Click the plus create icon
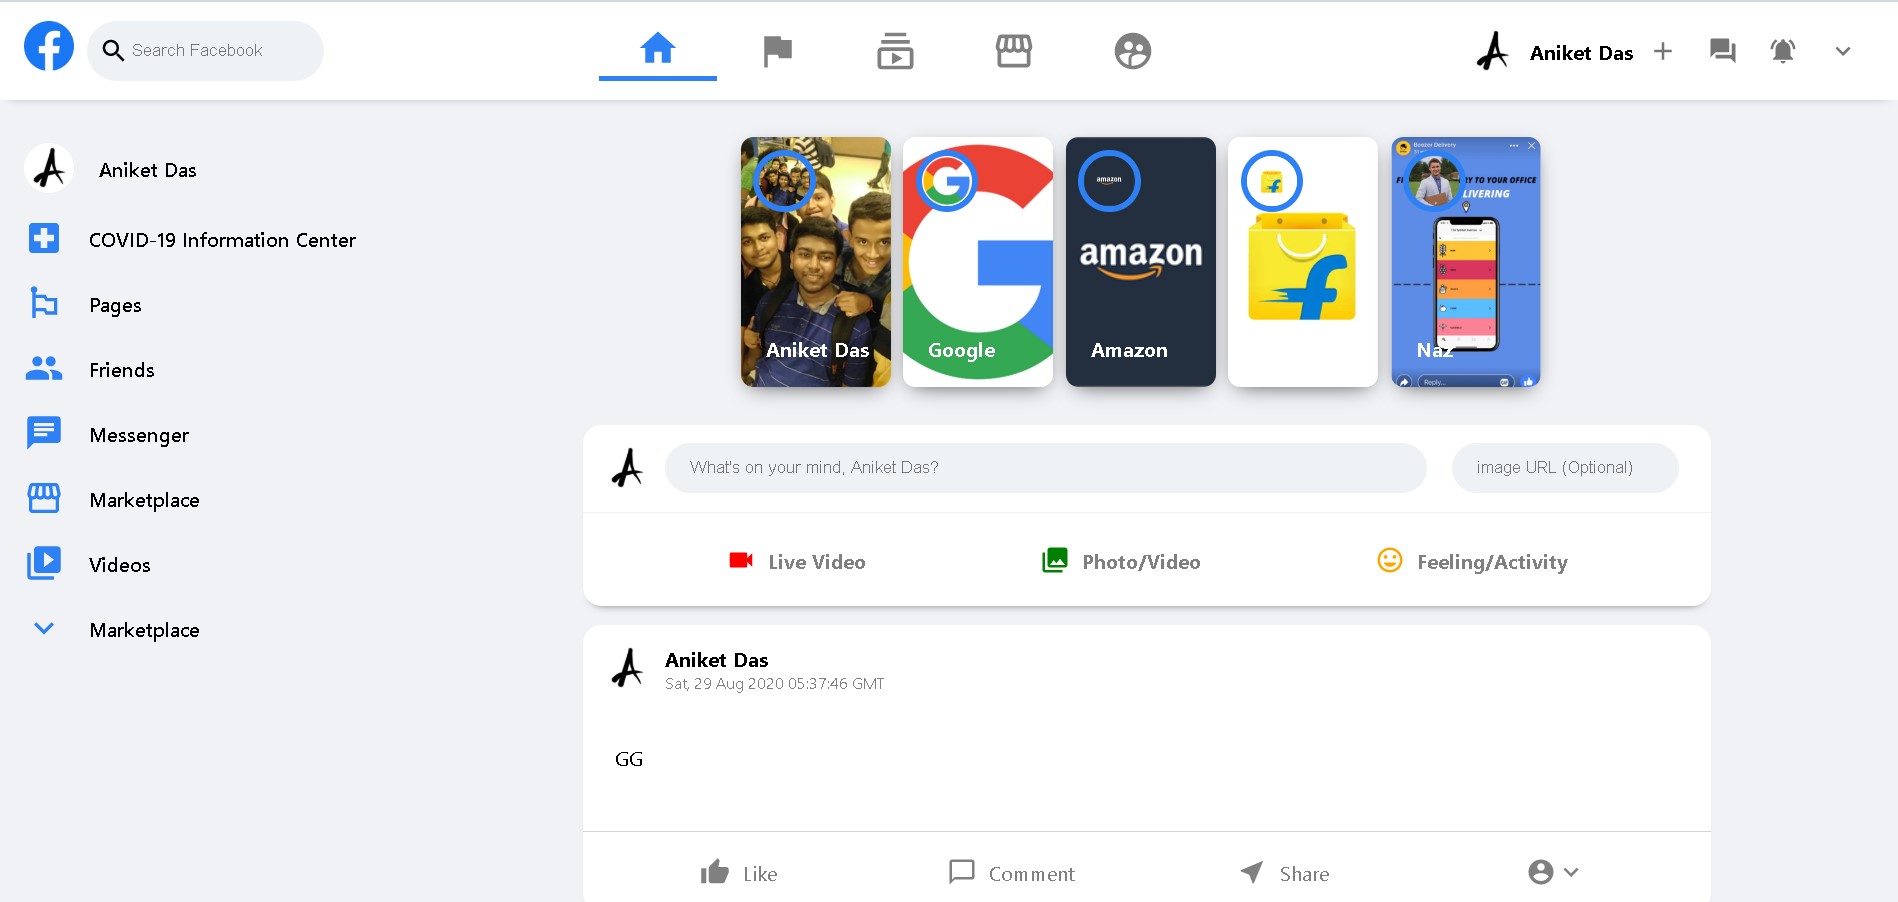The image size is (1898, 902). click(x=1663, y=51)
